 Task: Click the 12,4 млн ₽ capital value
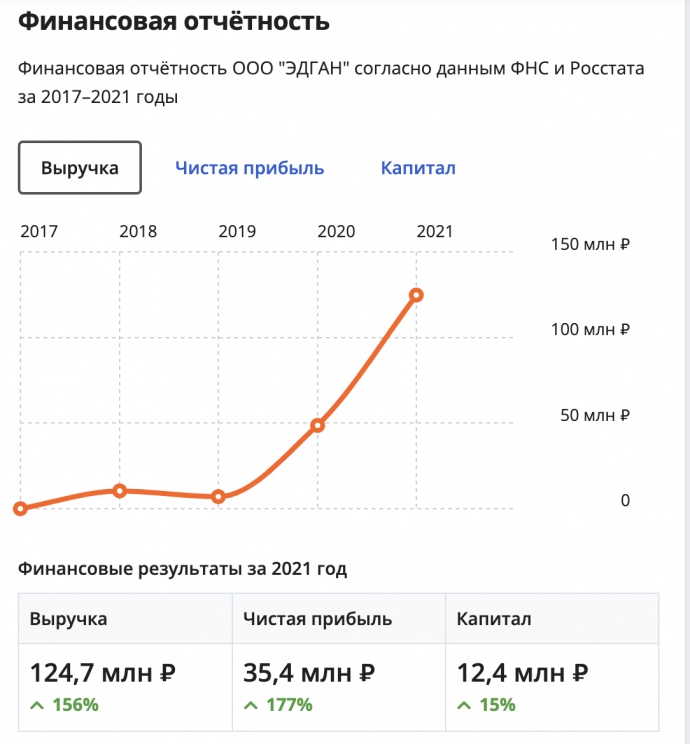point(522,674)
